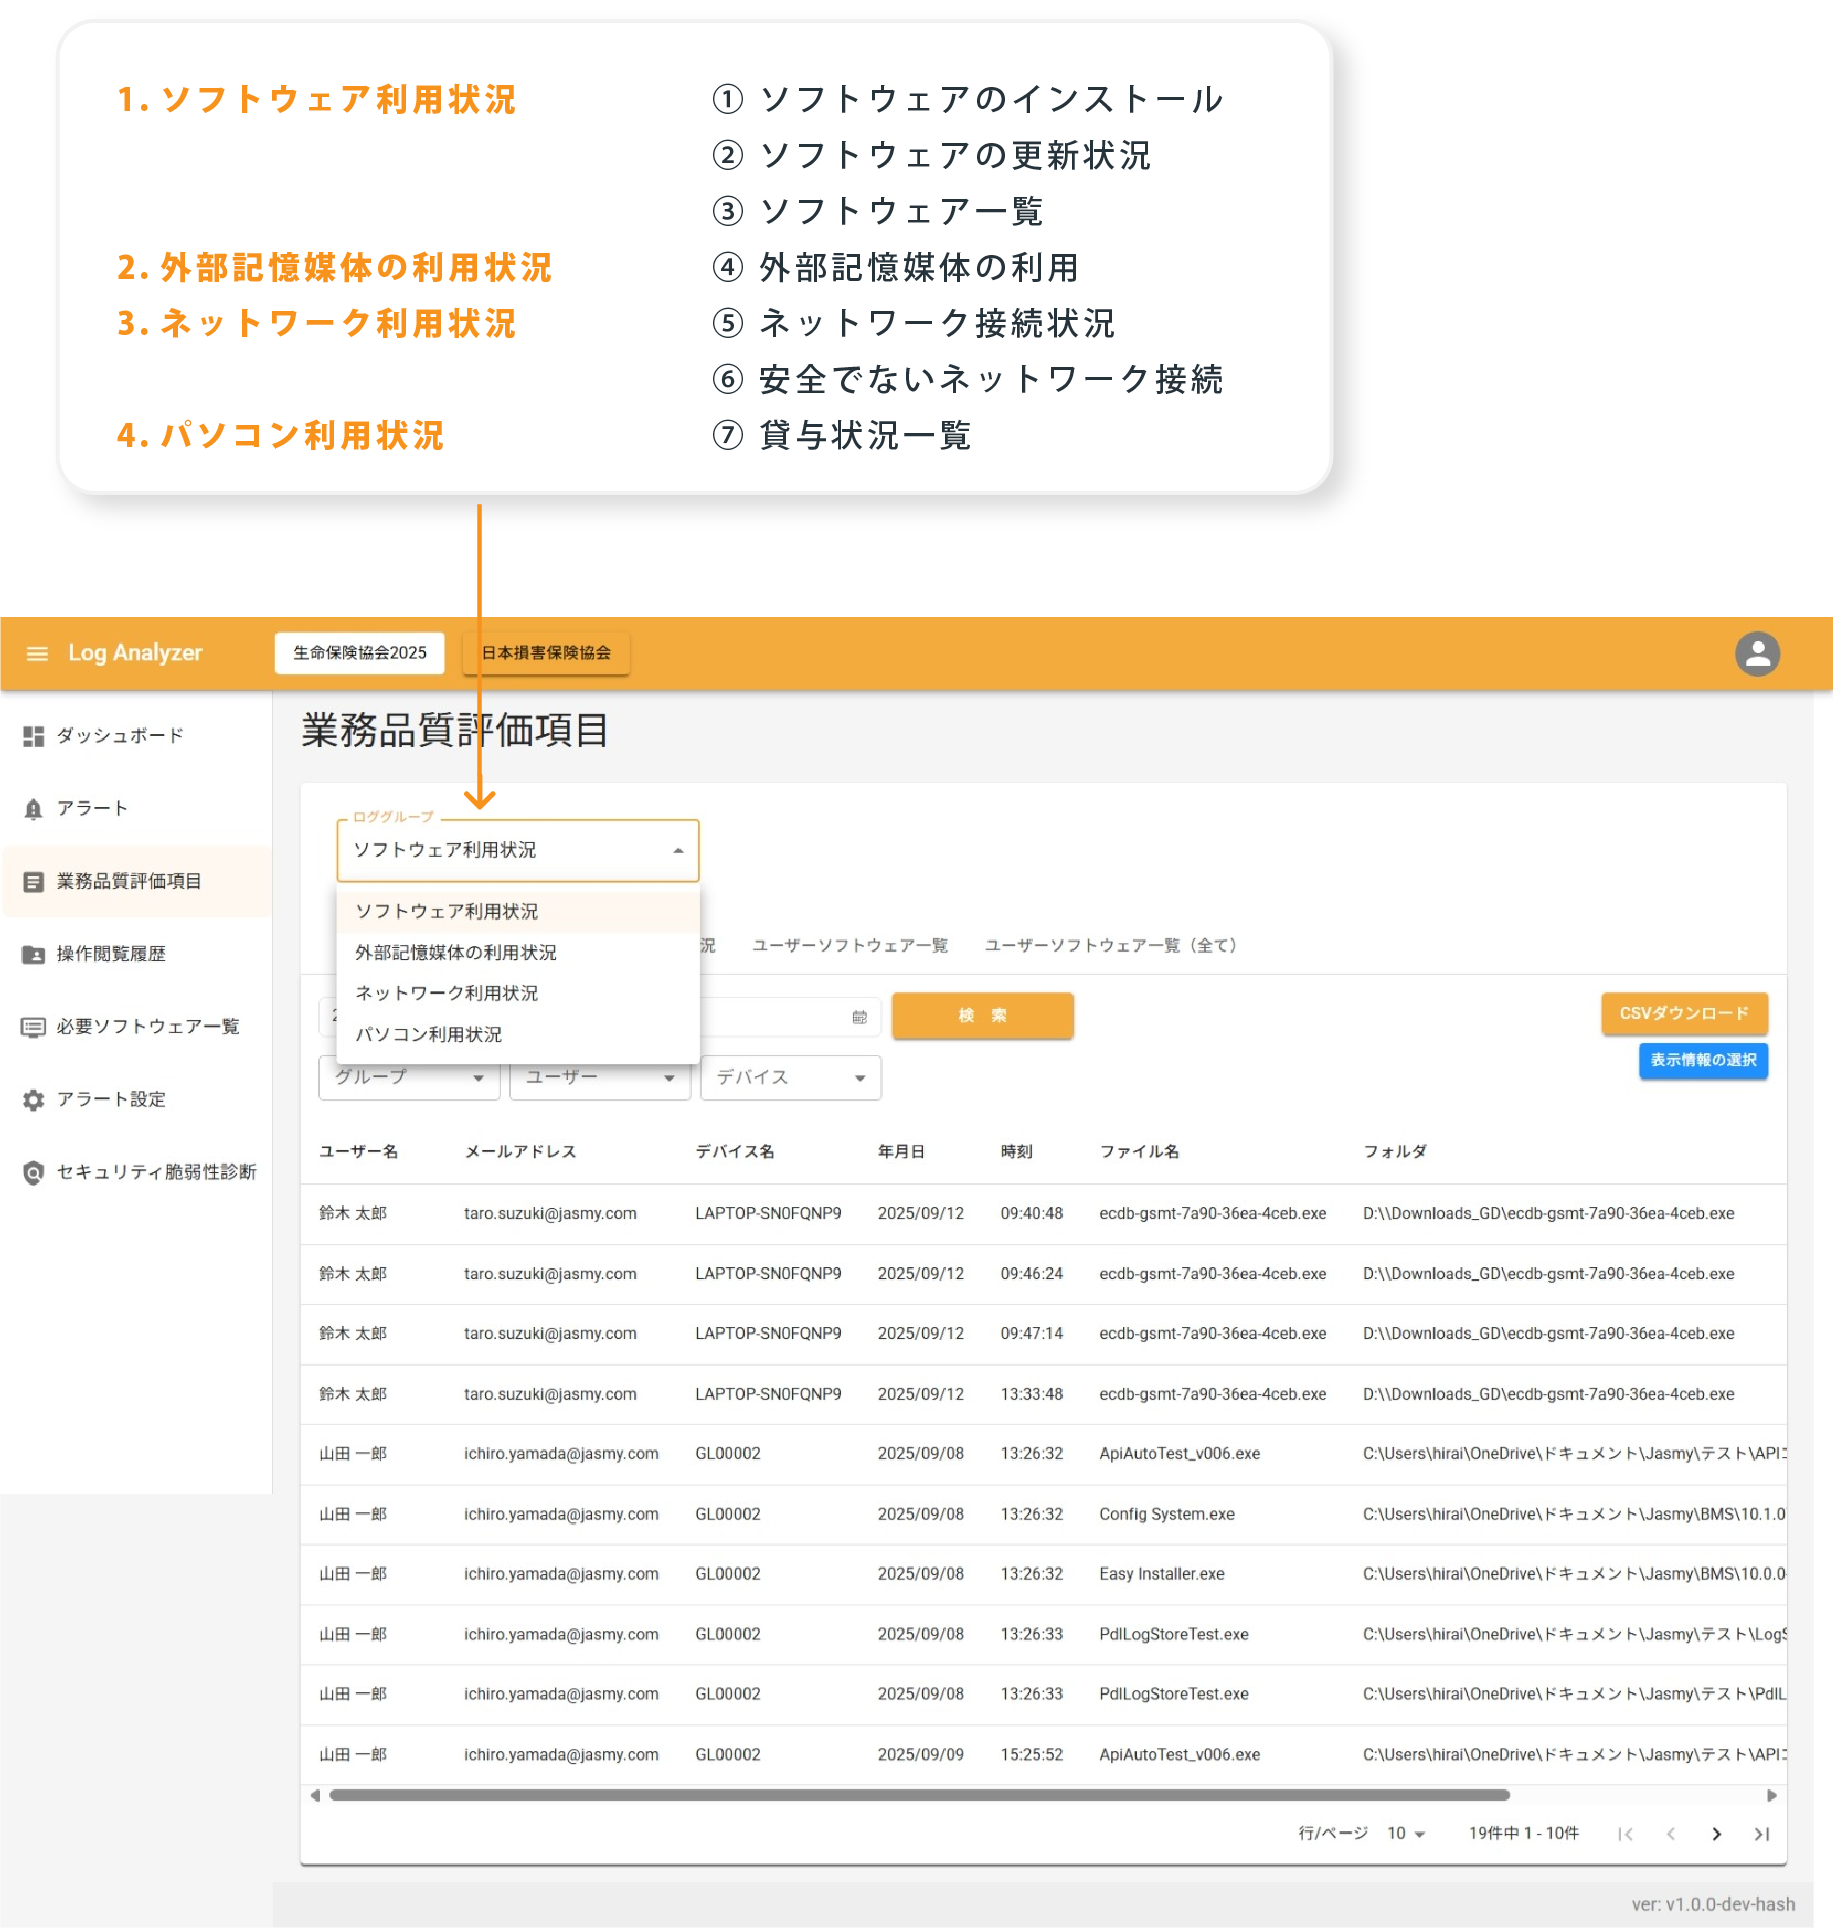Image resolution: width=1834 pixels, height=1928 pixels.
Task: Open アラート設定 gear item
Action: click(111, 1100)
